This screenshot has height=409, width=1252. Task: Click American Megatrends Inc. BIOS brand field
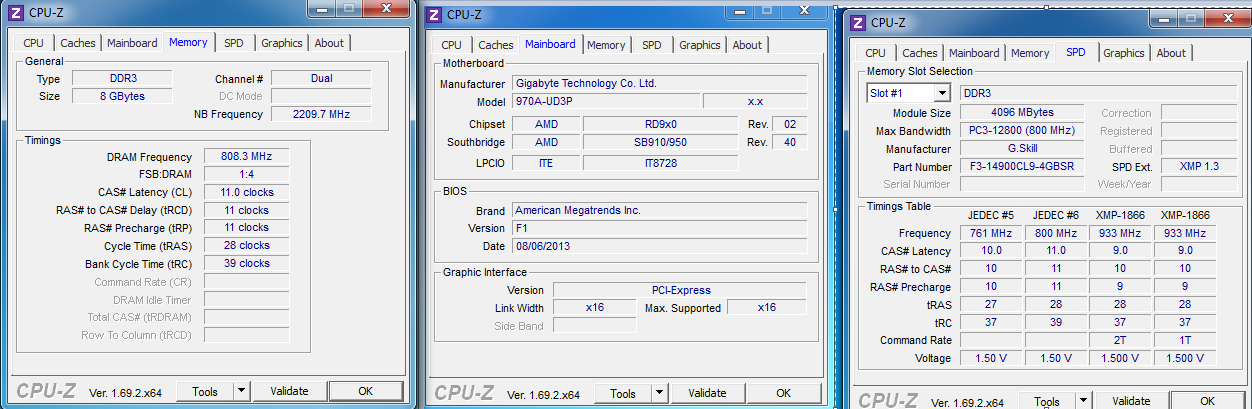click(659, 210)
